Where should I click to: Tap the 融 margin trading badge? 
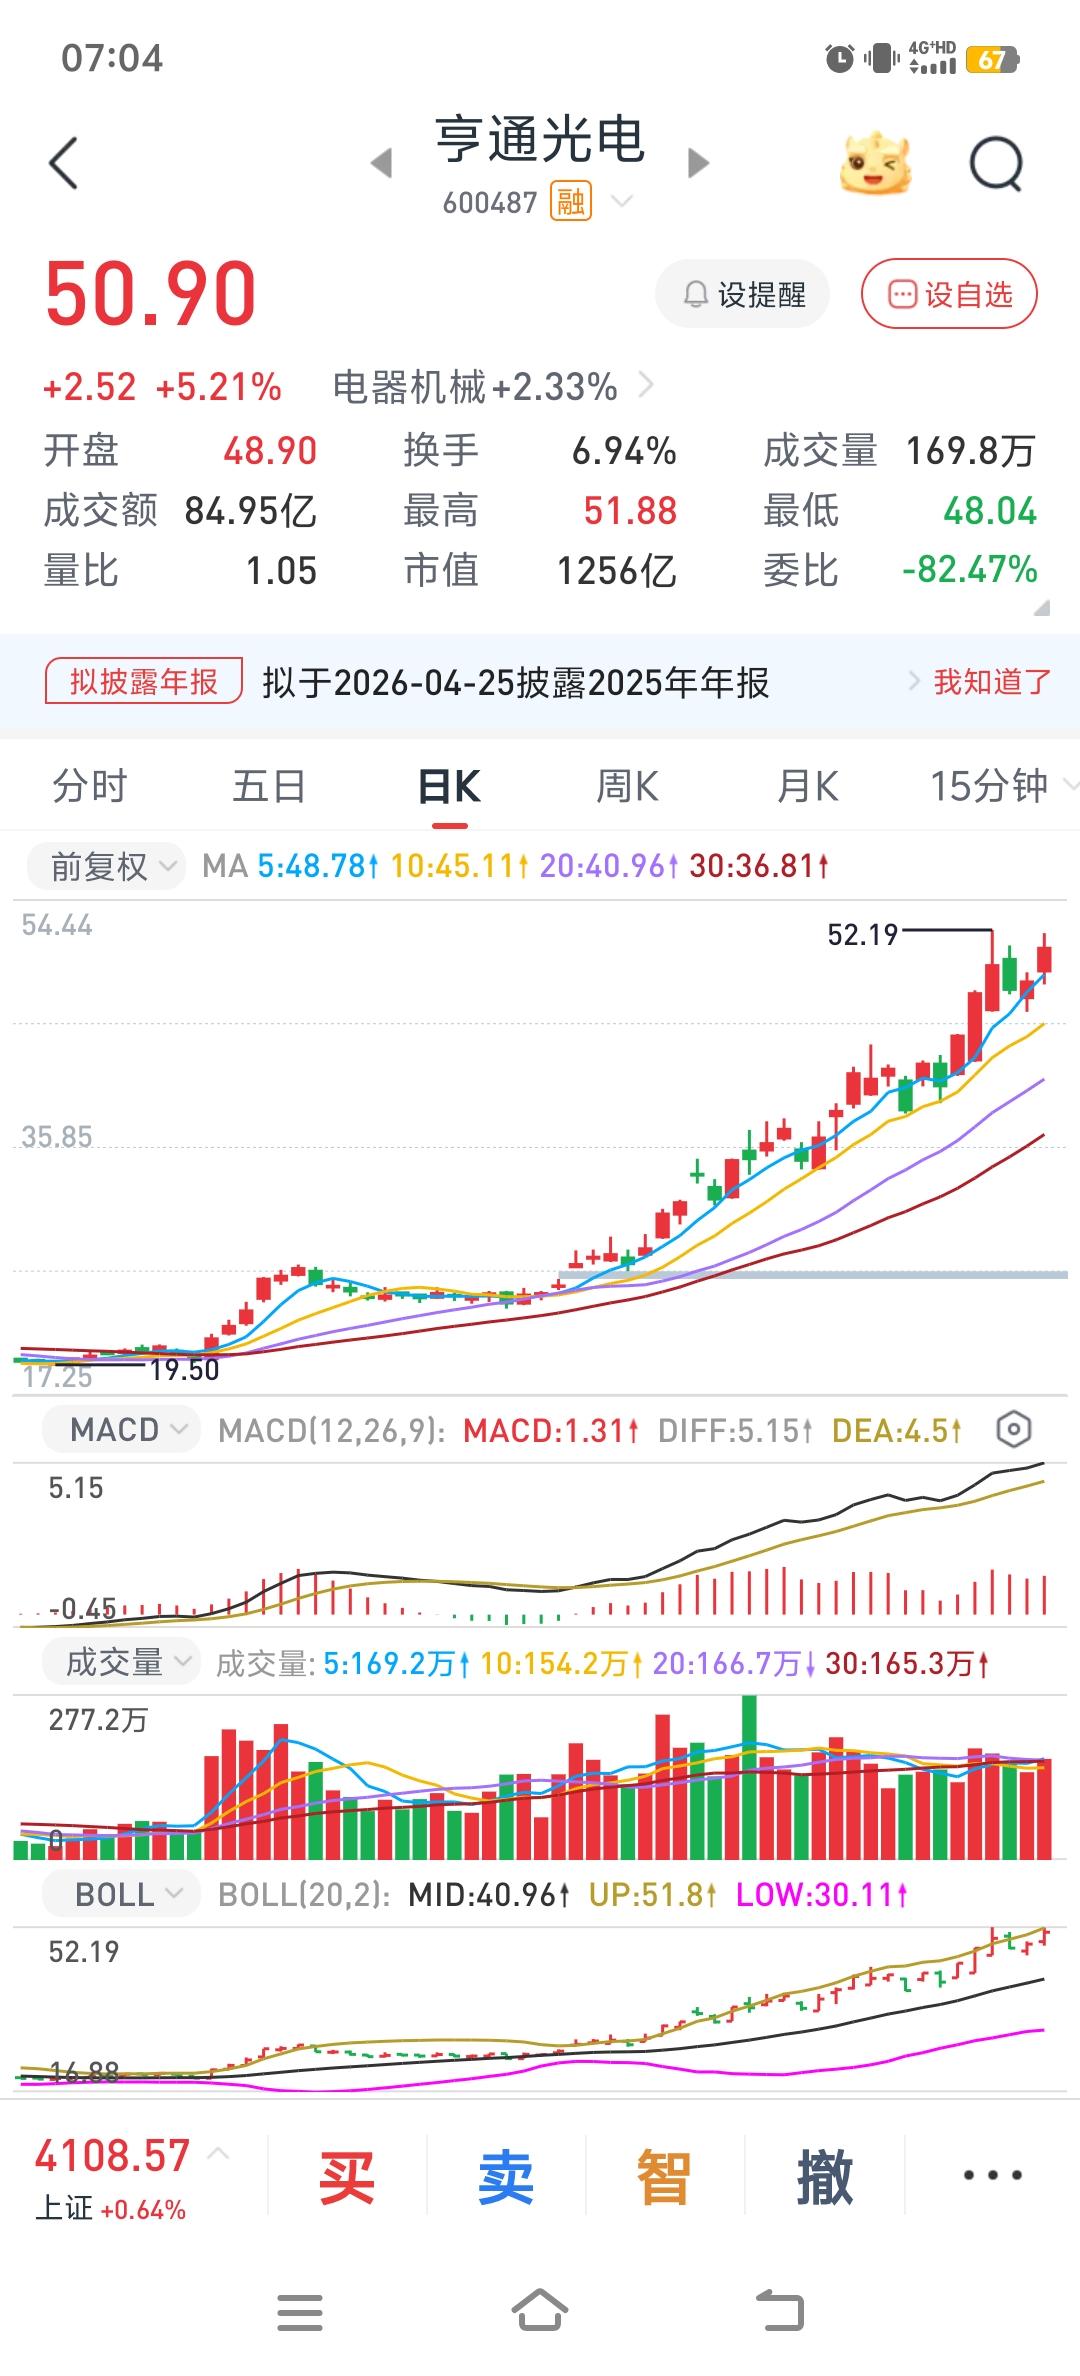tap(570, 202)
